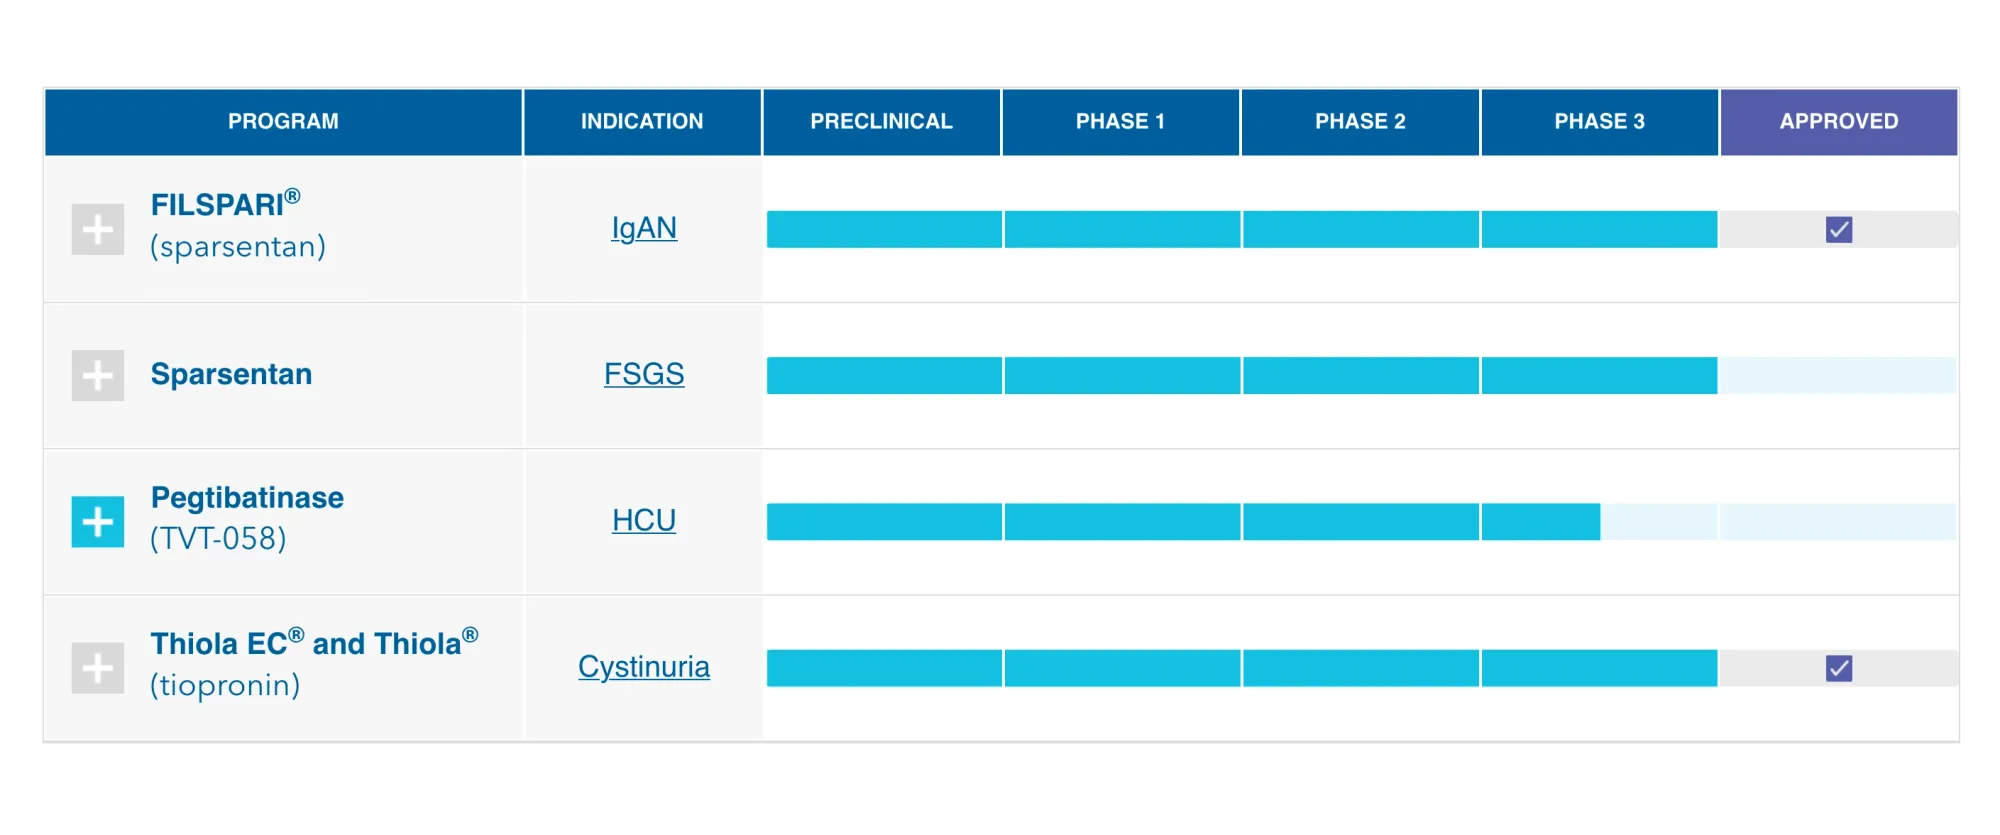This screenshot has width=2000, height=835.
Task: Expand the Thiola EC program row
Action: pos(98,668)
